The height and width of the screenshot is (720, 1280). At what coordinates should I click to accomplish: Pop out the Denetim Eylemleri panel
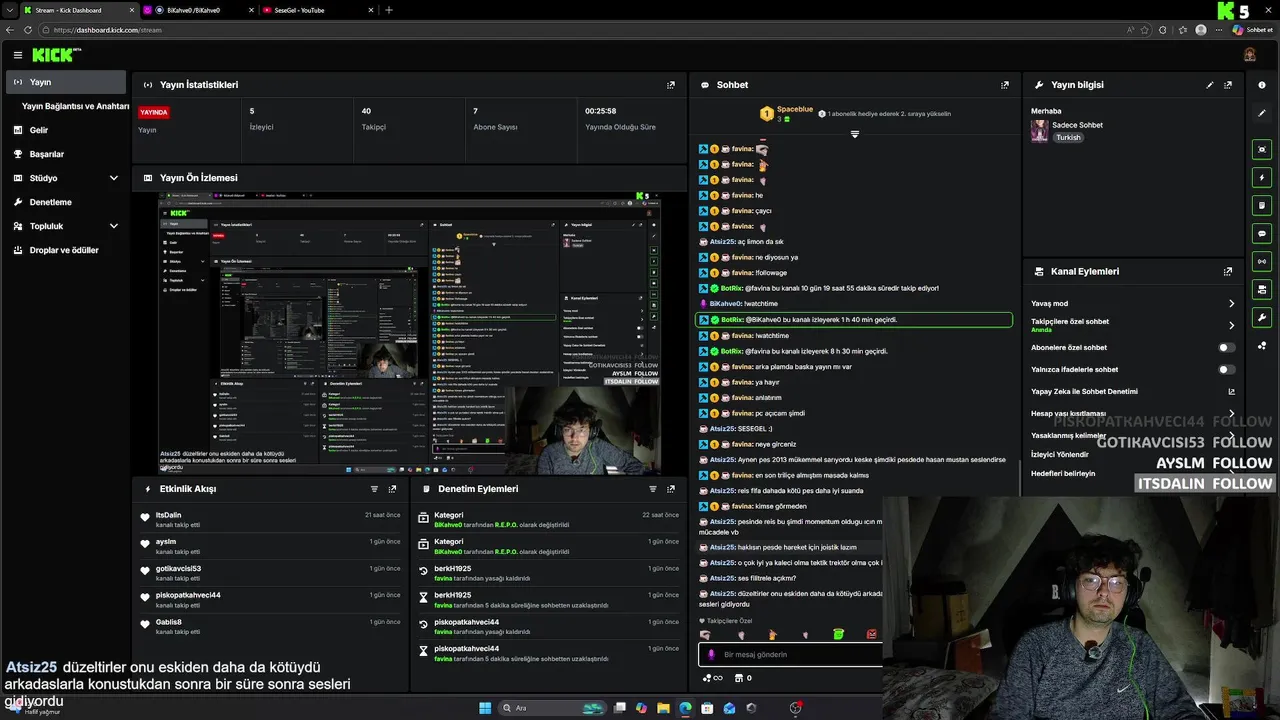pos(671,489)
